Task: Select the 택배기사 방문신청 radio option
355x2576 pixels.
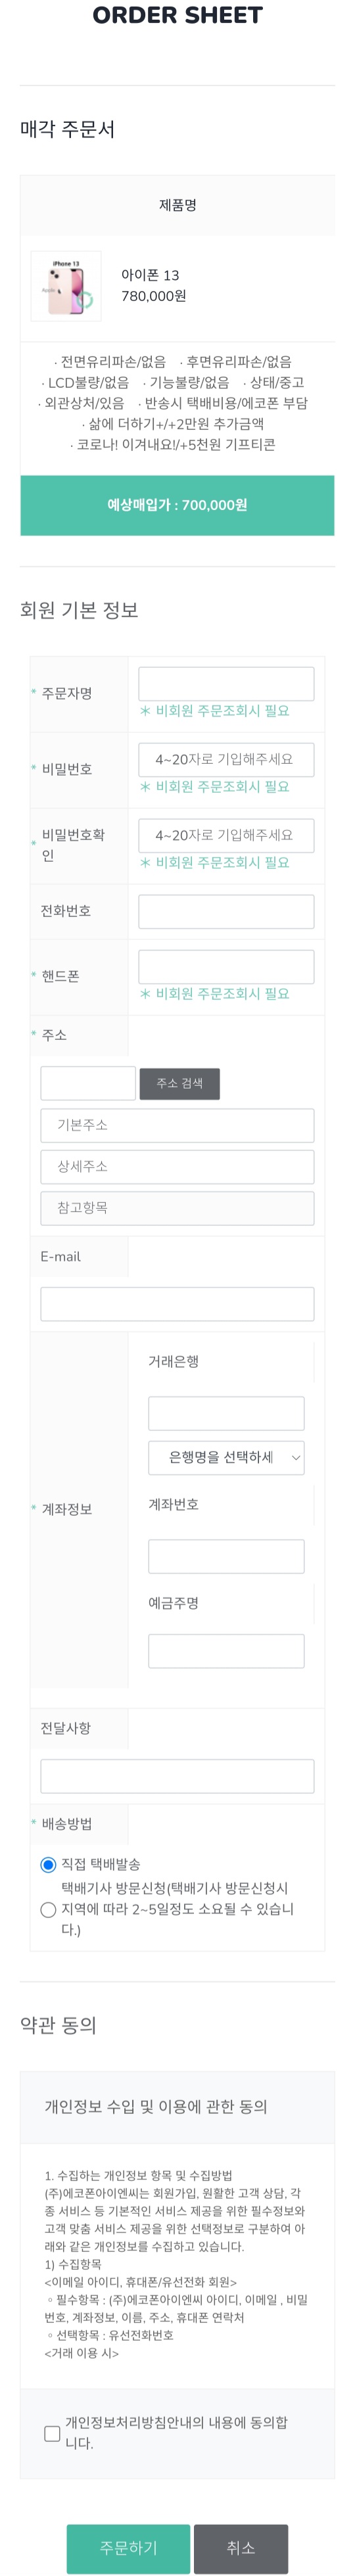Action: pyautogui.click(x=48, y=1910)
